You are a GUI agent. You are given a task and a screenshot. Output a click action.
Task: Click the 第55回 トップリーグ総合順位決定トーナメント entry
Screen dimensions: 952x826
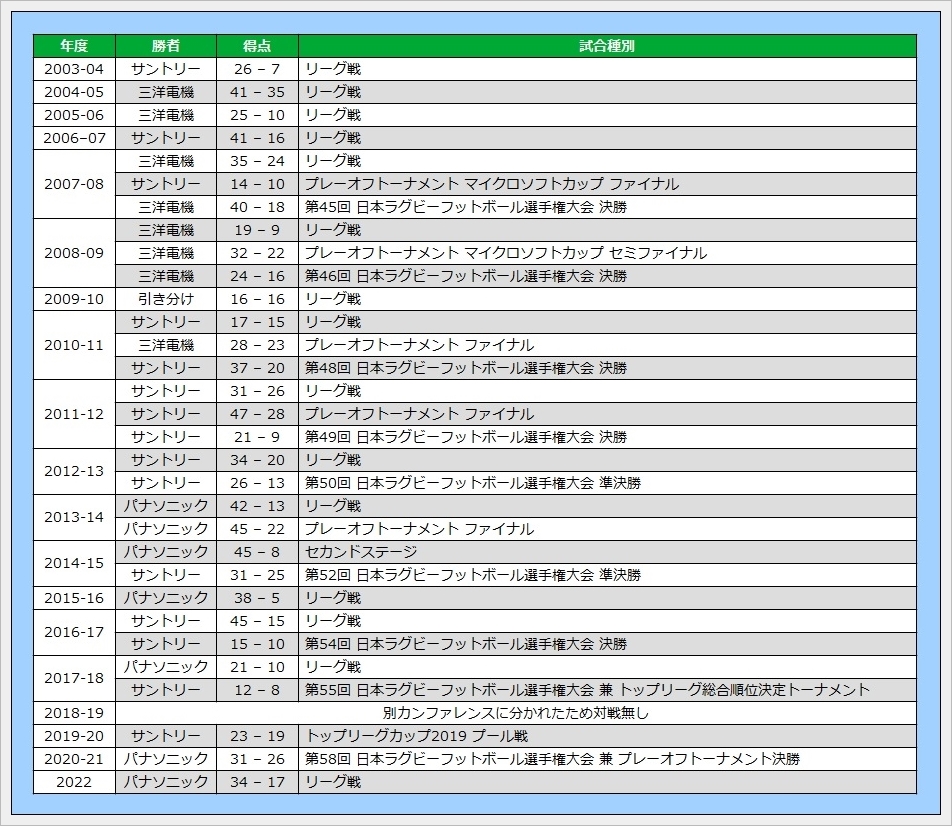[x=587, y=690]
